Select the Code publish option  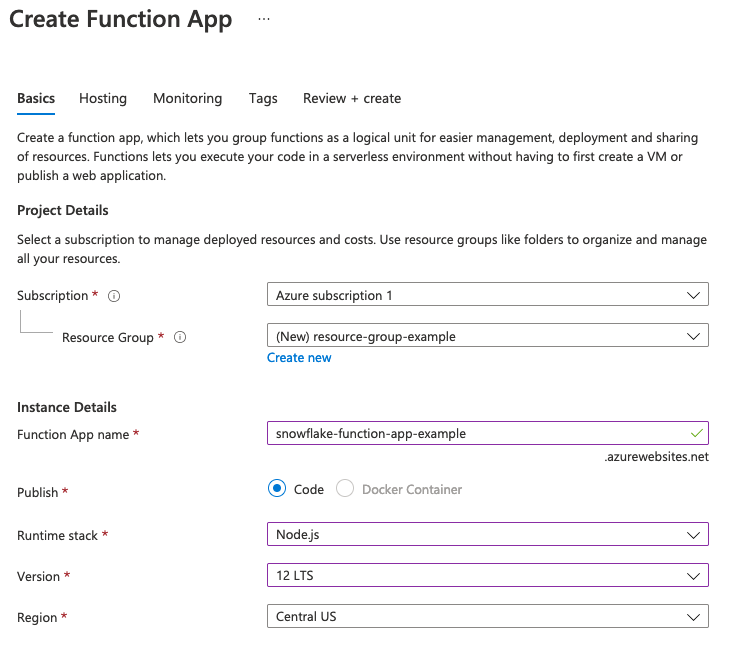[277, 489]
